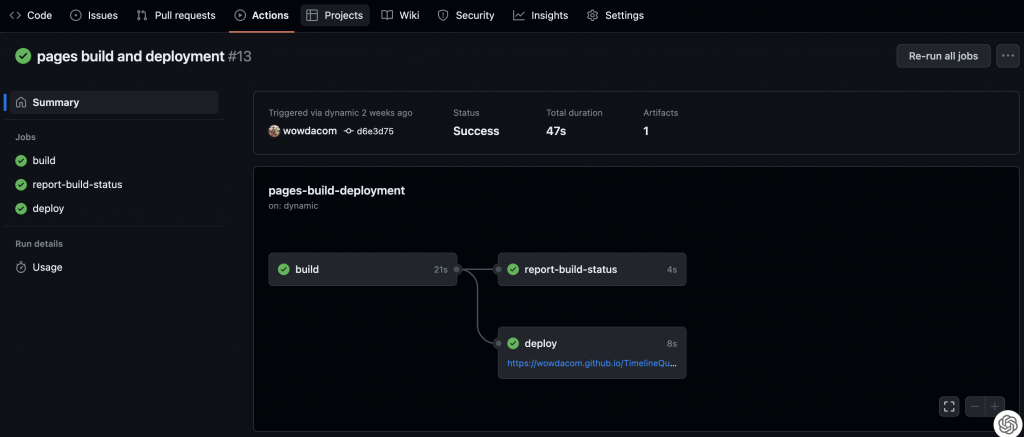
Task: Click the wowdacom user avatar
Action: pyautogui.click(x=274, y=131)
